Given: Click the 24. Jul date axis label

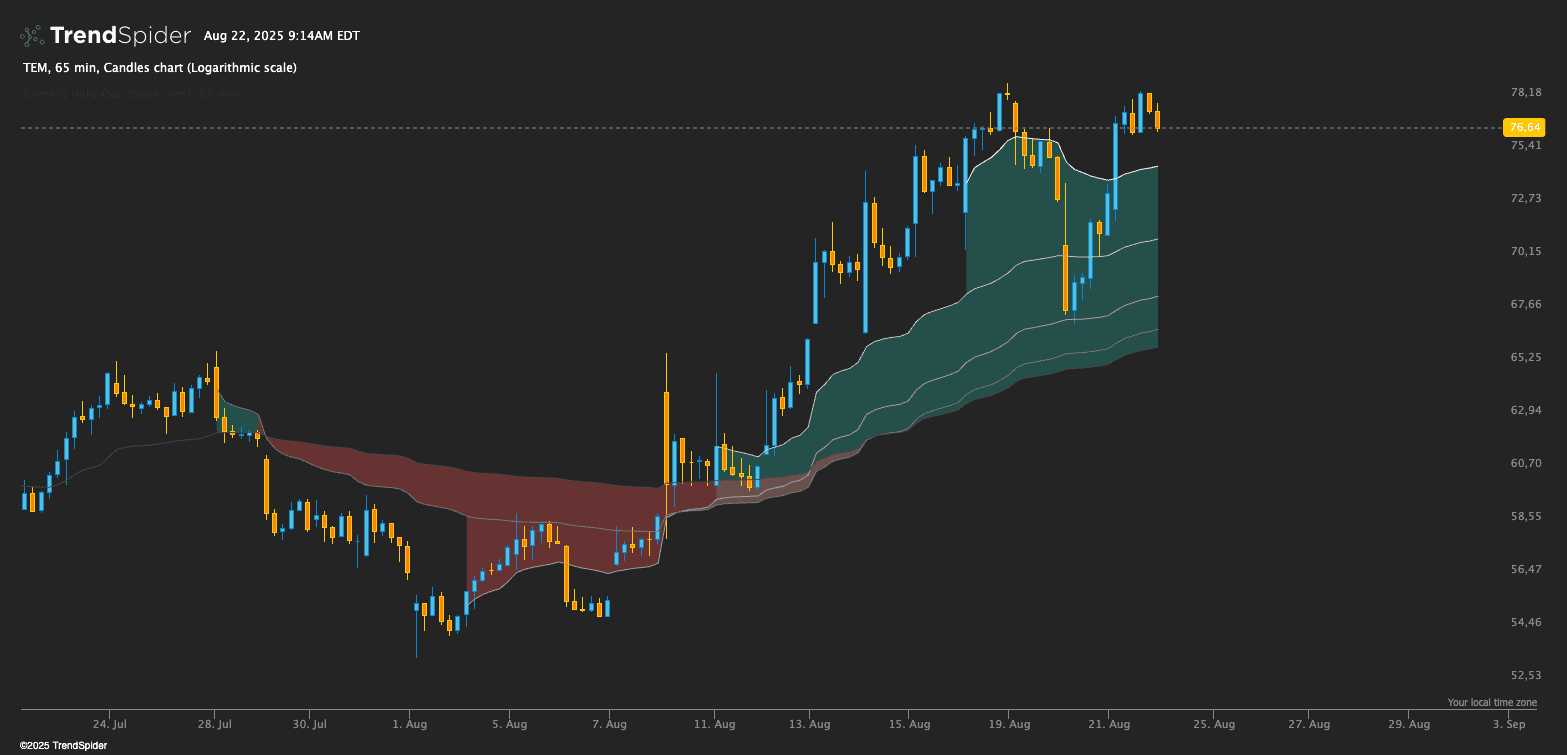Looking at the screenshot, I should (x=109, y=724).
